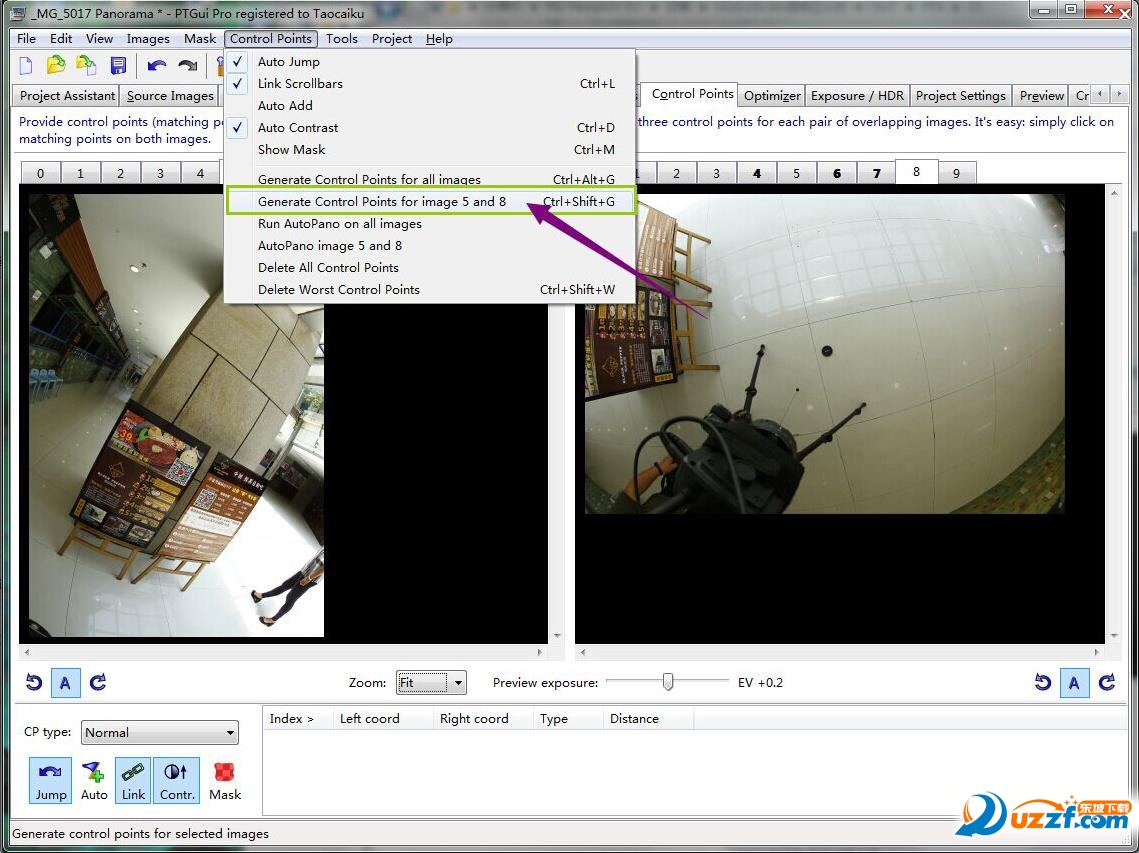This screenshot has width=1139, height=853.
Task: Uncheck Auto Contrast menu entry
Action: tap(431, 127)
